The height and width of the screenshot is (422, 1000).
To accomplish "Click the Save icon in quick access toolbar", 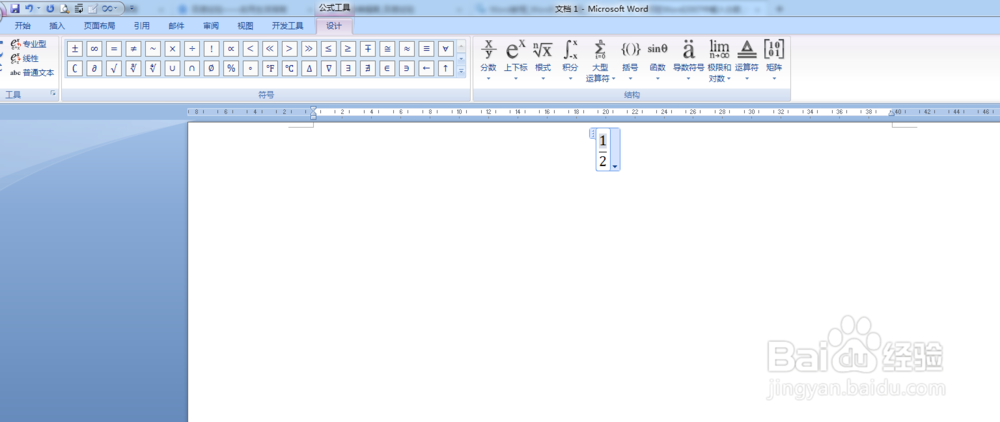I will pos(15,8).
